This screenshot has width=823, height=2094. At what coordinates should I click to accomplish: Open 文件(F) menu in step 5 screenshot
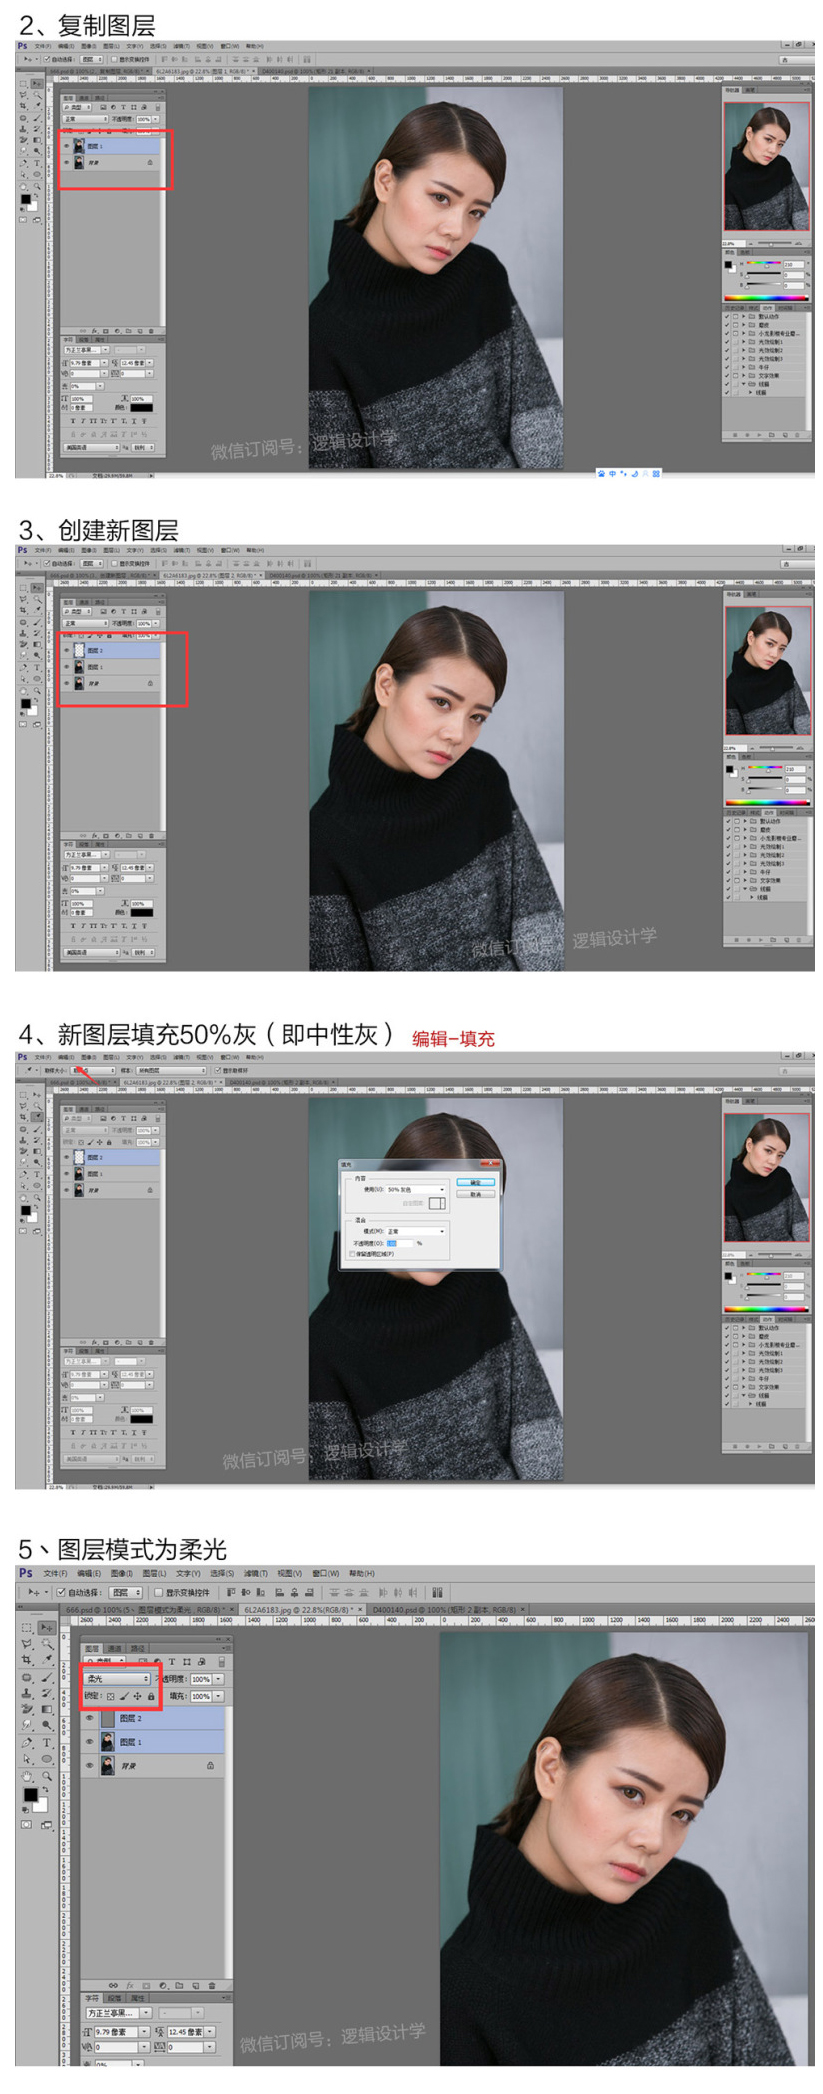tap(55, 1573)
